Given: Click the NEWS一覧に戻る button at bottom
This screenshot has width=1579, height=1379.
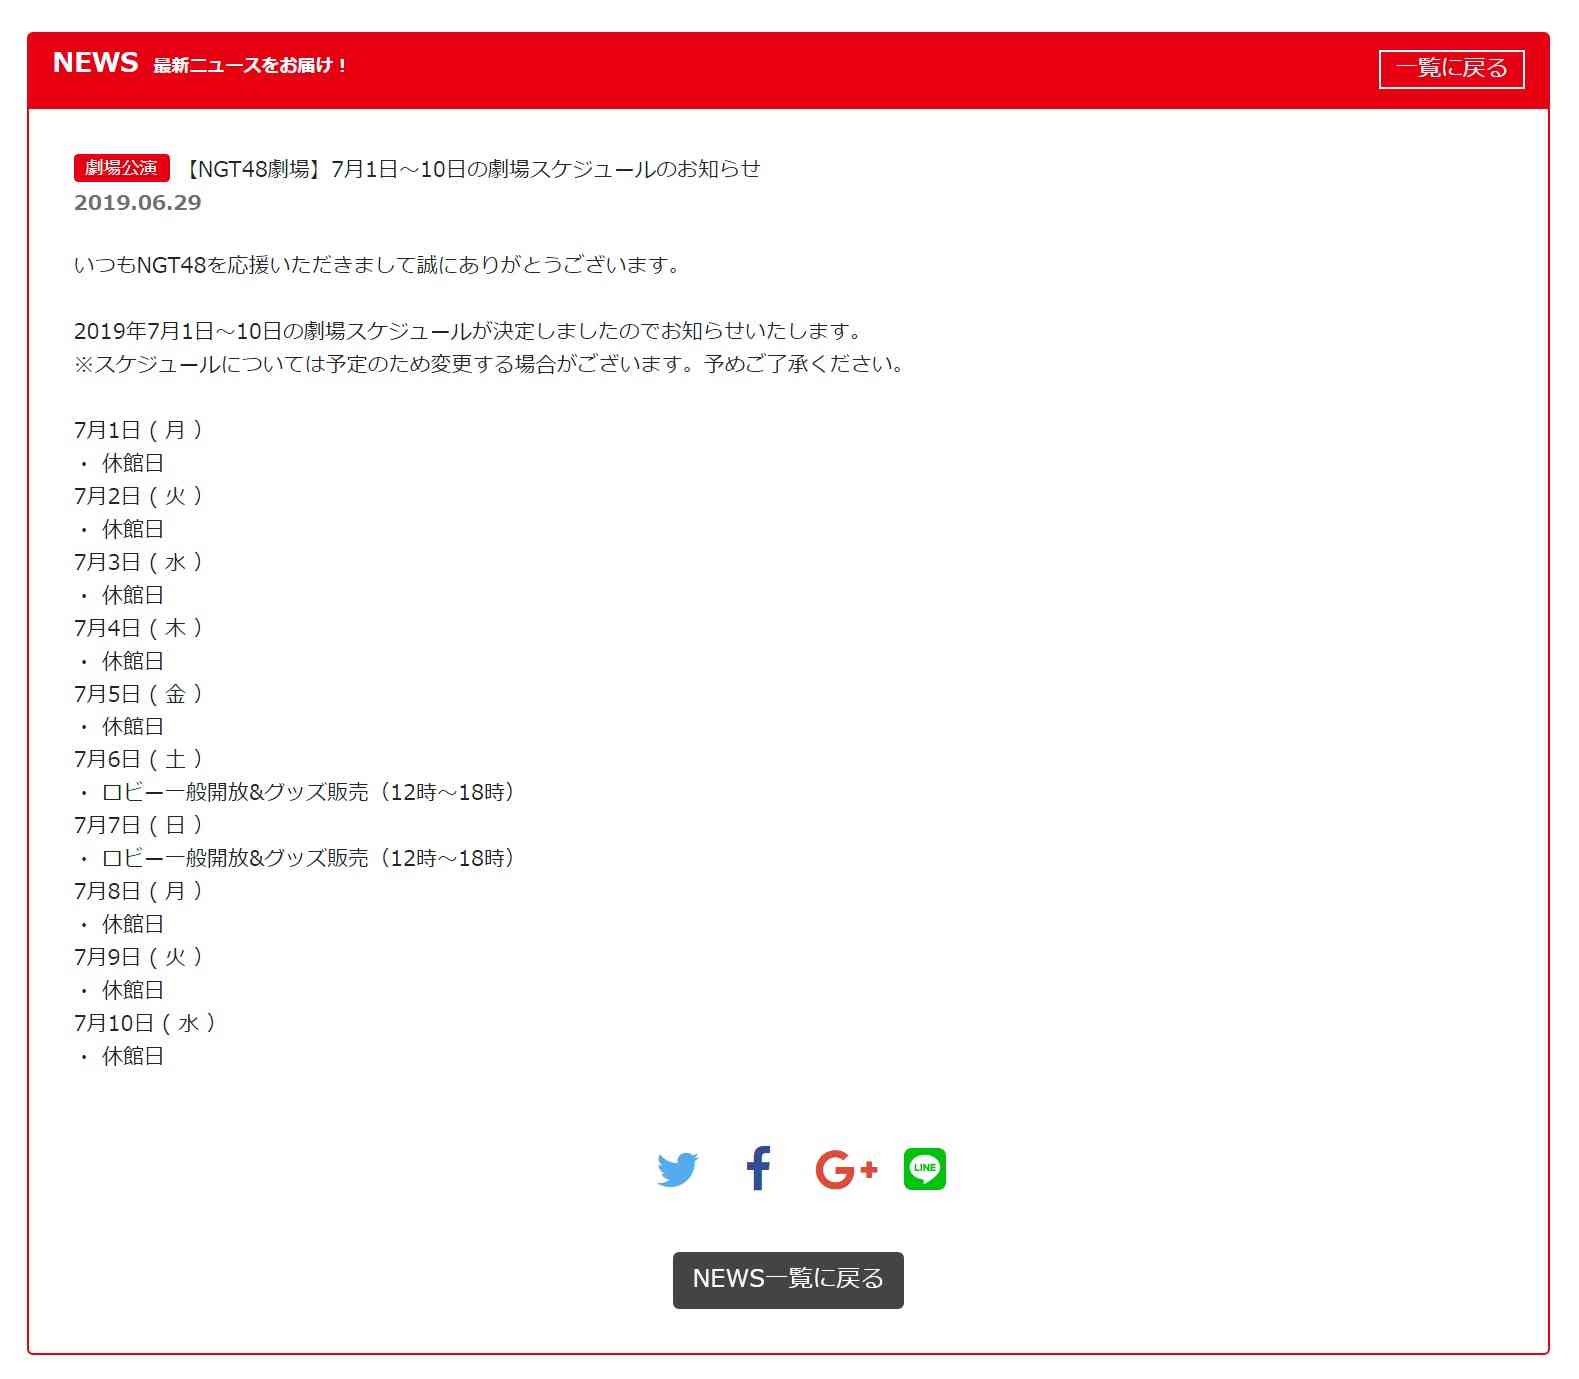Looking at the screenshot, I should tap(788, 1279).
